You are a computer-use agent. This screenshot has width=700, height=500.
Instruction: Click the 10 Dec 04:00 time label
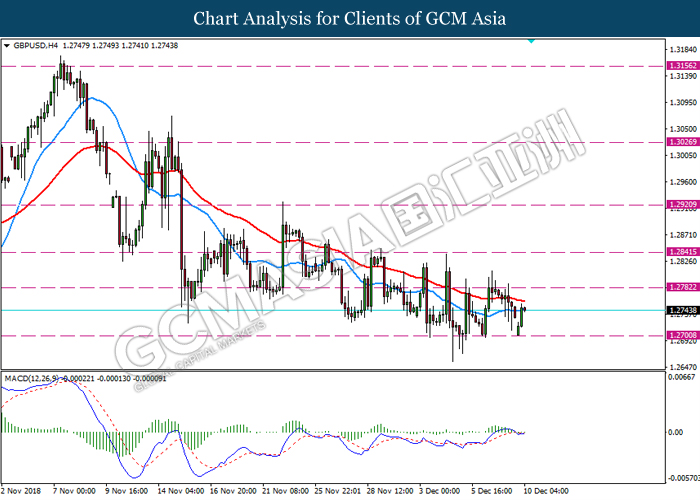coord(546,491)
